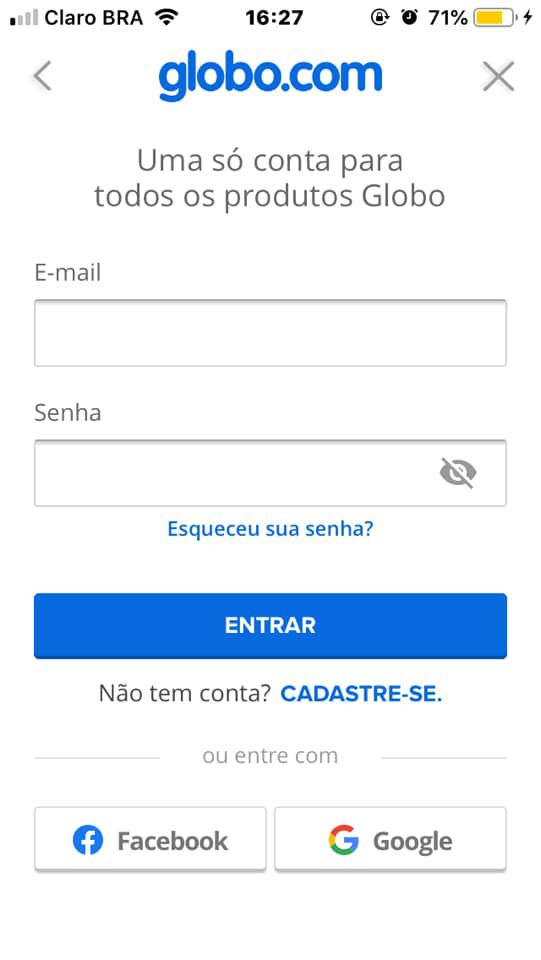Screen dimensions: 541x960
Task: Tap the Claro BRA carrier label
Action: 94,18
